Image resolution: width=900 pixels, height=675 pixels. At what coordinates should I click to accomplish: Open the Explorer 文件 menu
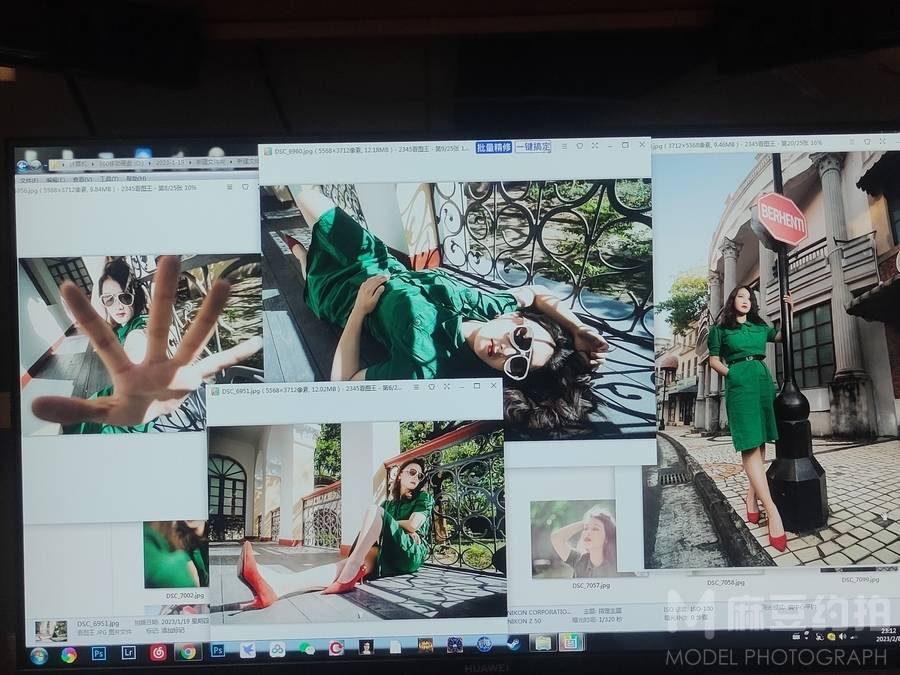29,180
